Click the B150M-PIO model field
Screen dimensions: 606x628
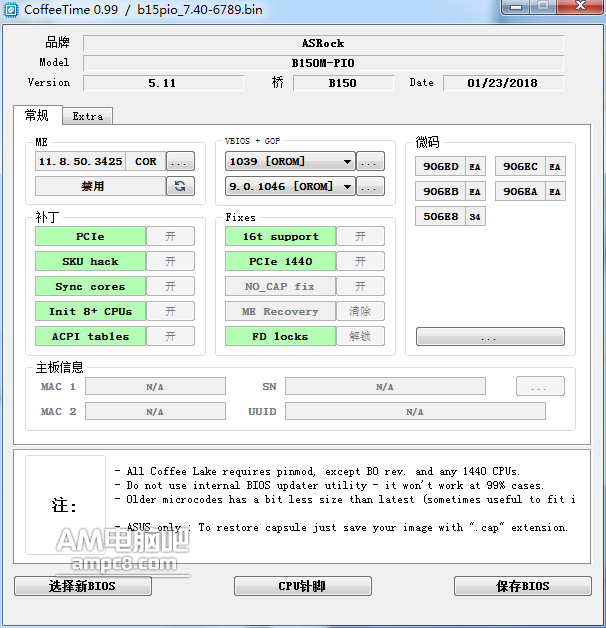coord(324,63)
